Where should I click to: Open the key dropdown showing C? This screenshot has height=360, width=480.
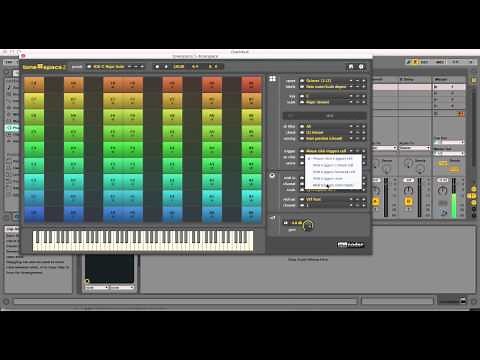(325, 96)
